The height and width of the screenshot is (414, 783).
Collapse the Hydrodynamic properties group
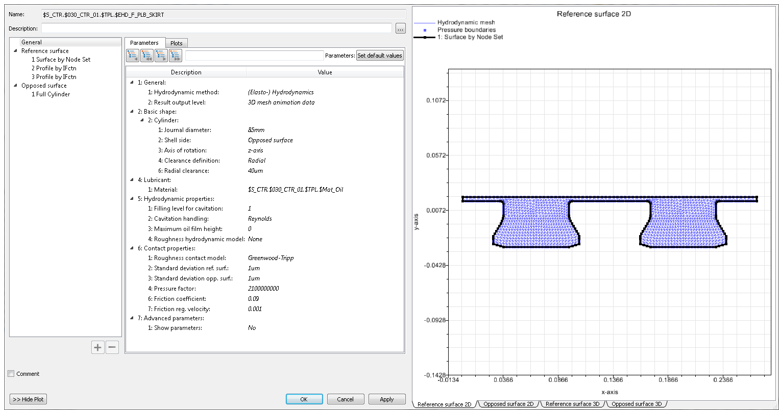133,197
